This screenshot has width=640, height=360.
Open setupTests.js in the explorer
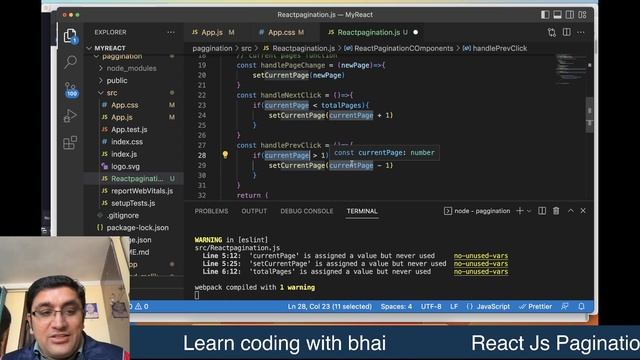click(x=134, y=203)
